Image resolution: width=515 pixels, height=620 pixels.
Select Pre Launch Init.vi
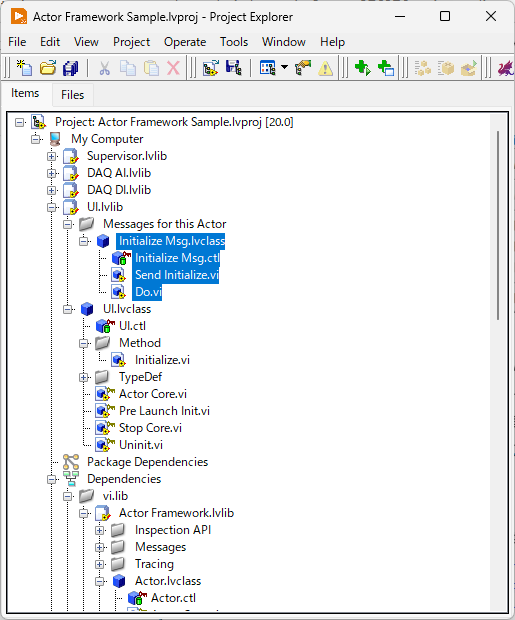tap(164, 411)
